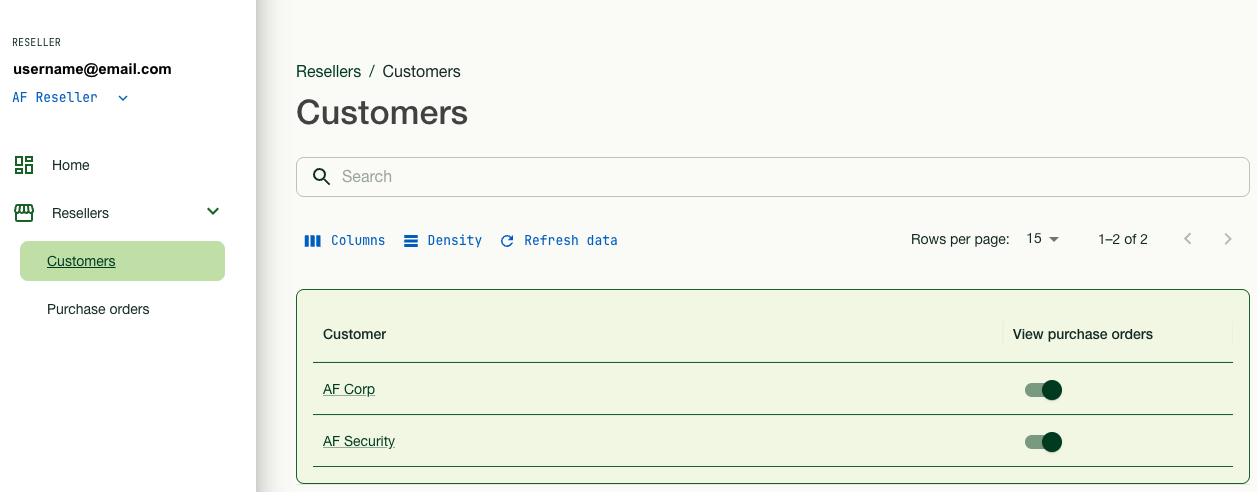Click the Resellers breadcrumb link
The height and width of the screenshot is (492, 1257).
tap(328, 72)
